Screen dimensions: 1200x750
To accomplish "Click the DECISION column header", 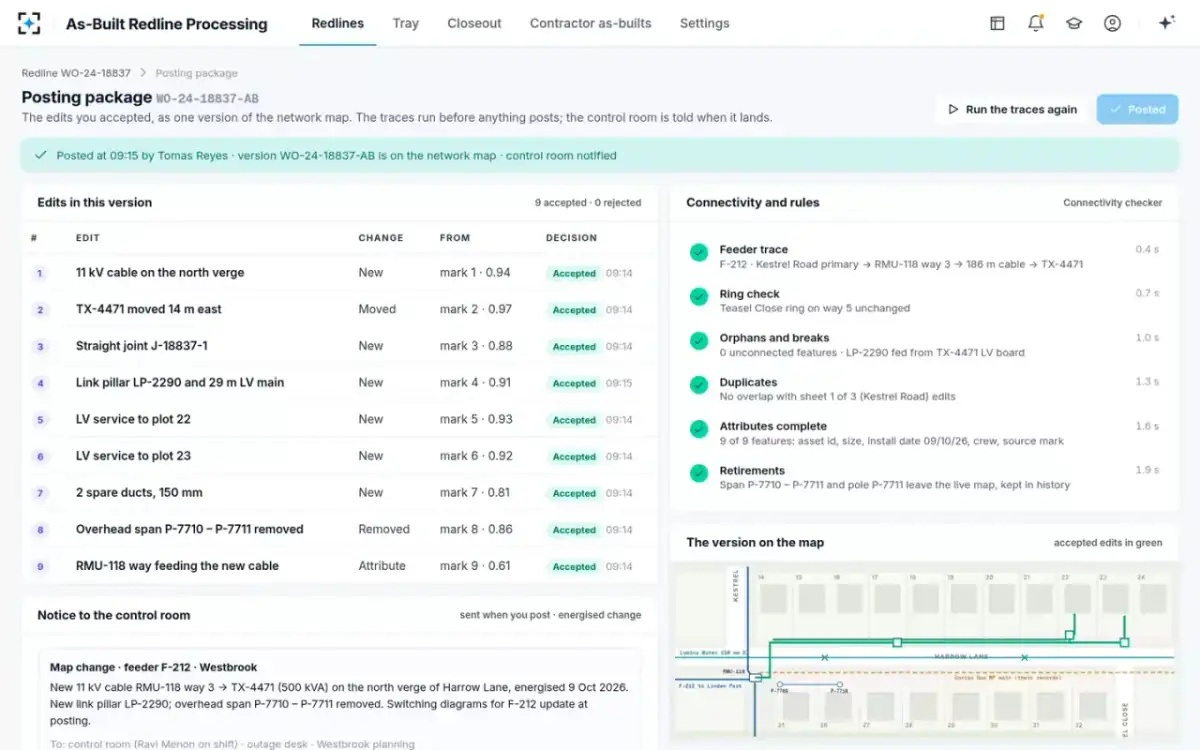I will 572,238.
